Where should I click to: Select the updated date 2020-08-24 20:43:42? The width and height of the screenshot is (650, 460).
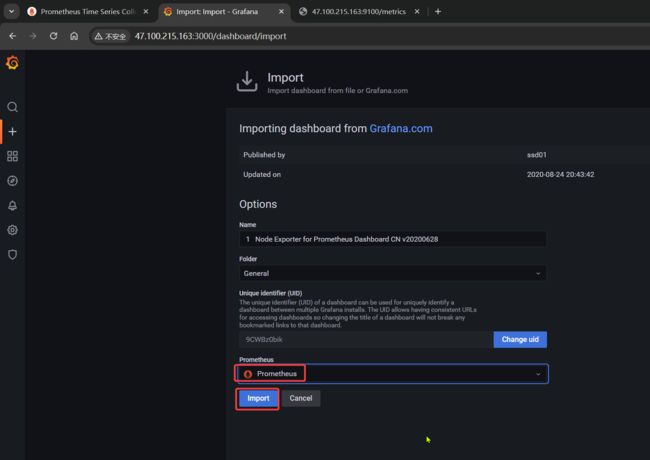pyautogui.click(x=560, y=175)
